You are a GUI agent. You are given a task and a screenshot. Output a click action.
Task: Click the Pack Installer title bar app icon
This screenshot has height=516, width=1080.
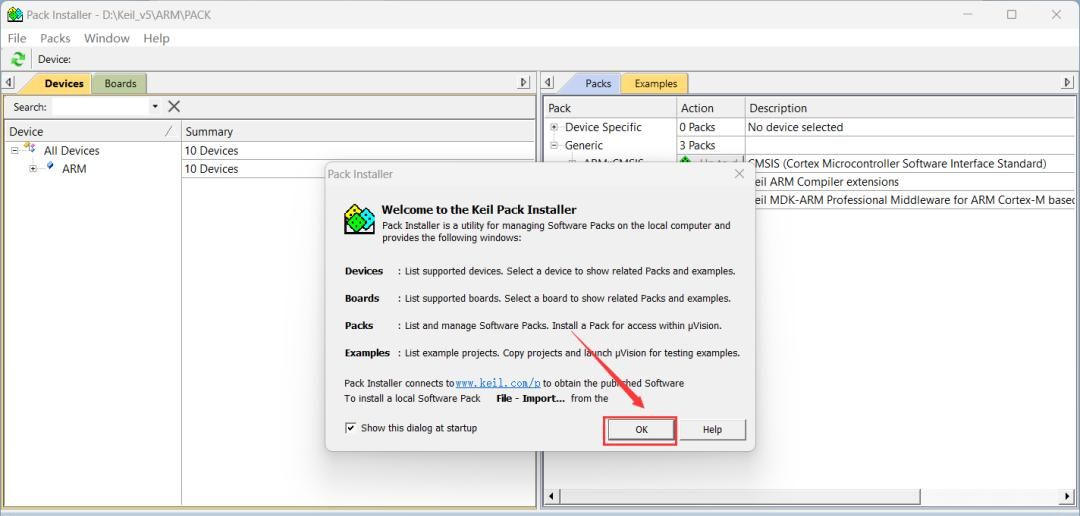pyautogui.click(x=14, y=15)
